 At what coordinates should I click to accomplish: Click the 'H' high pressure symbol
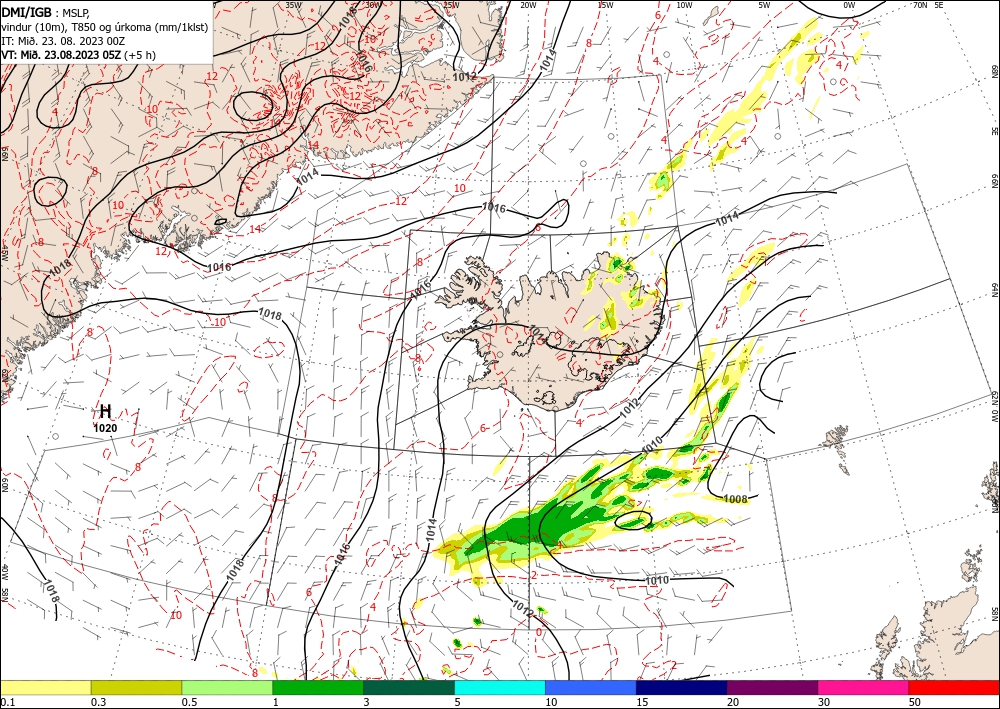click(x=106, y=411)
